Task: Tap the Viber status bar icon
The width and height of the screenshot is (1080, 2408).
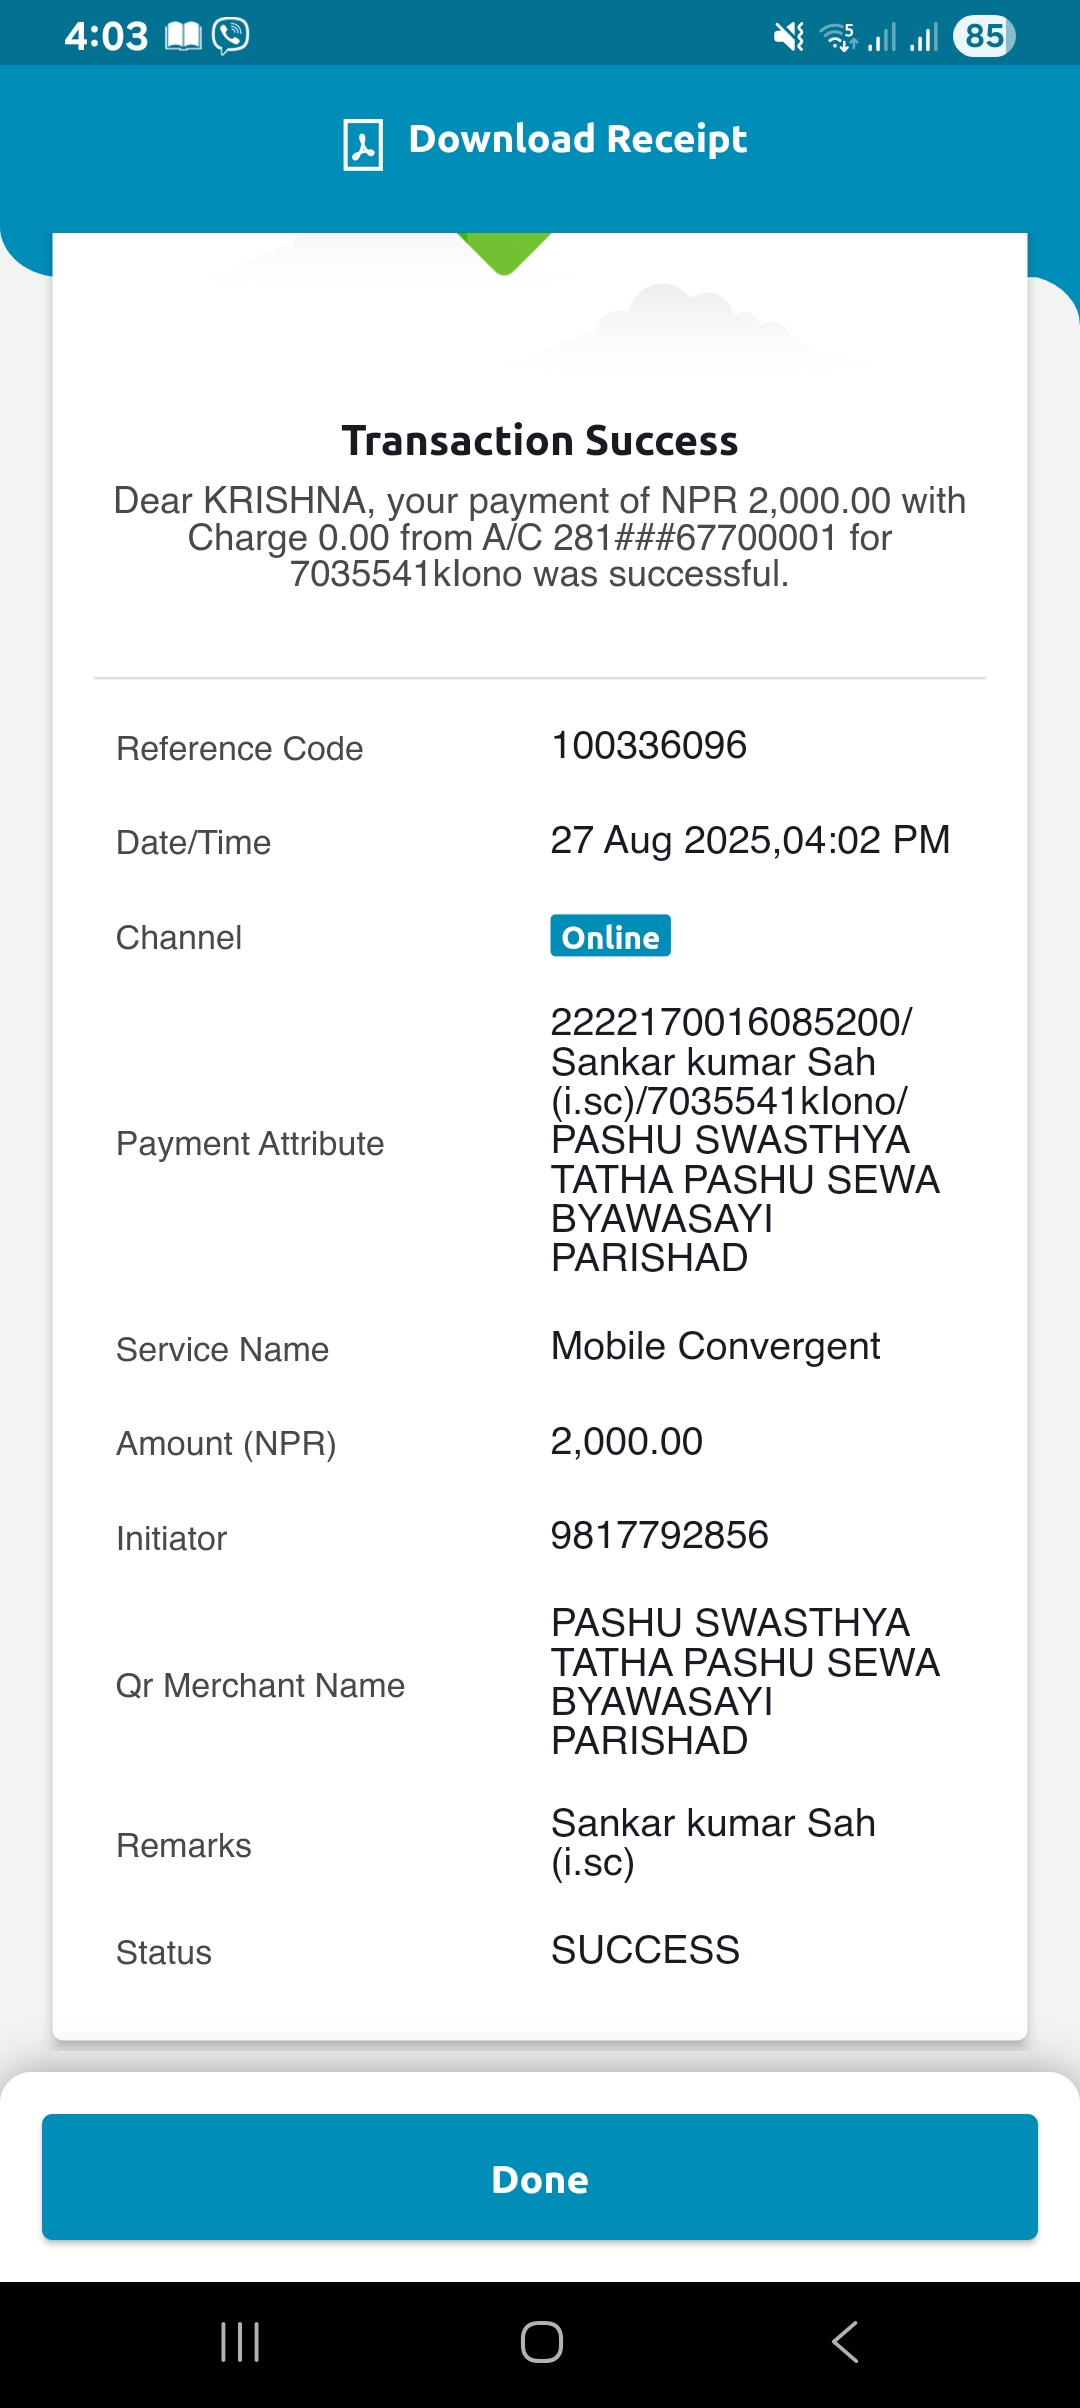Action: click(x=231, y=36)
